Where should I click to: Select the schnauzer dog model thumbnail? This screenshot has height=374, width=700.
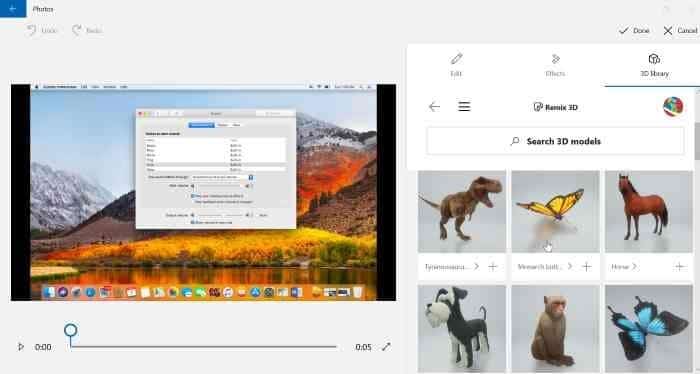coord(462,328)
